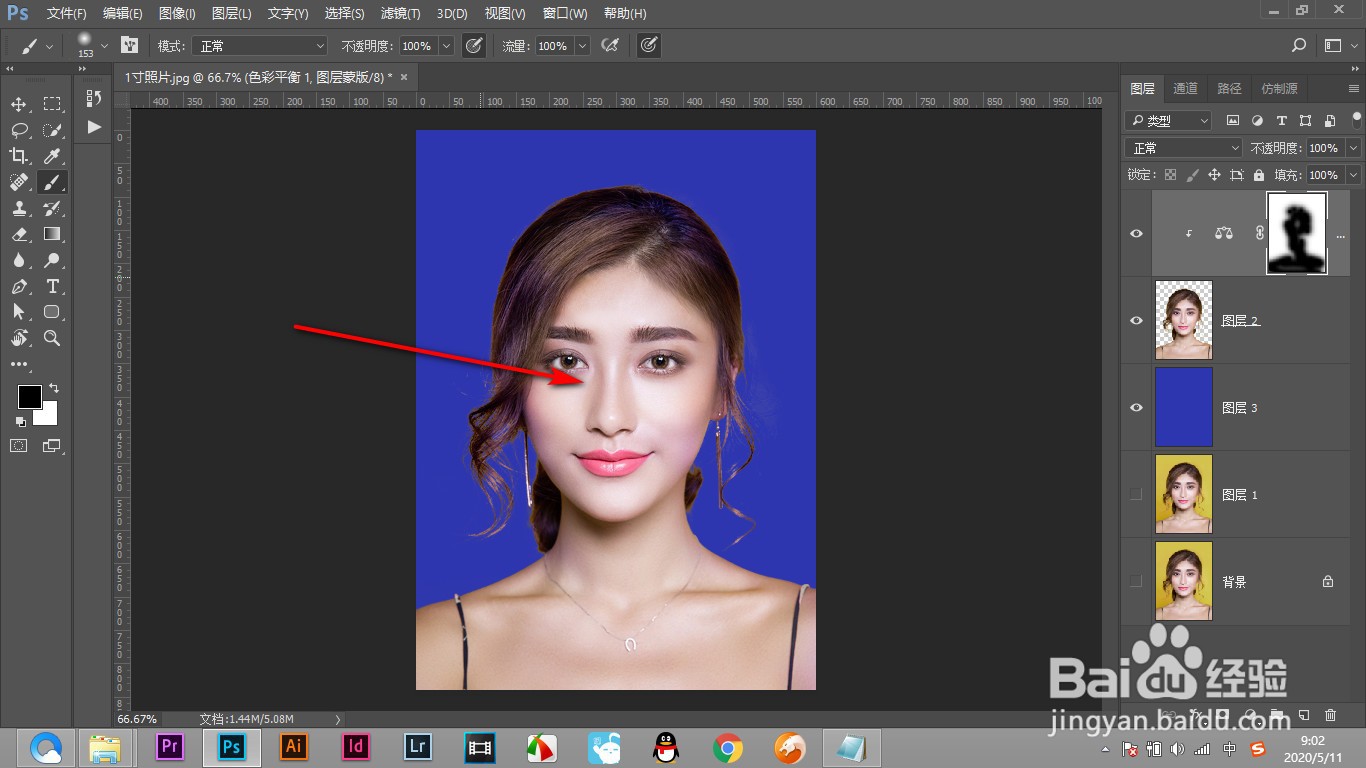
Task: Open the 滤镜(T) menu
Action: tap(401, 13)
